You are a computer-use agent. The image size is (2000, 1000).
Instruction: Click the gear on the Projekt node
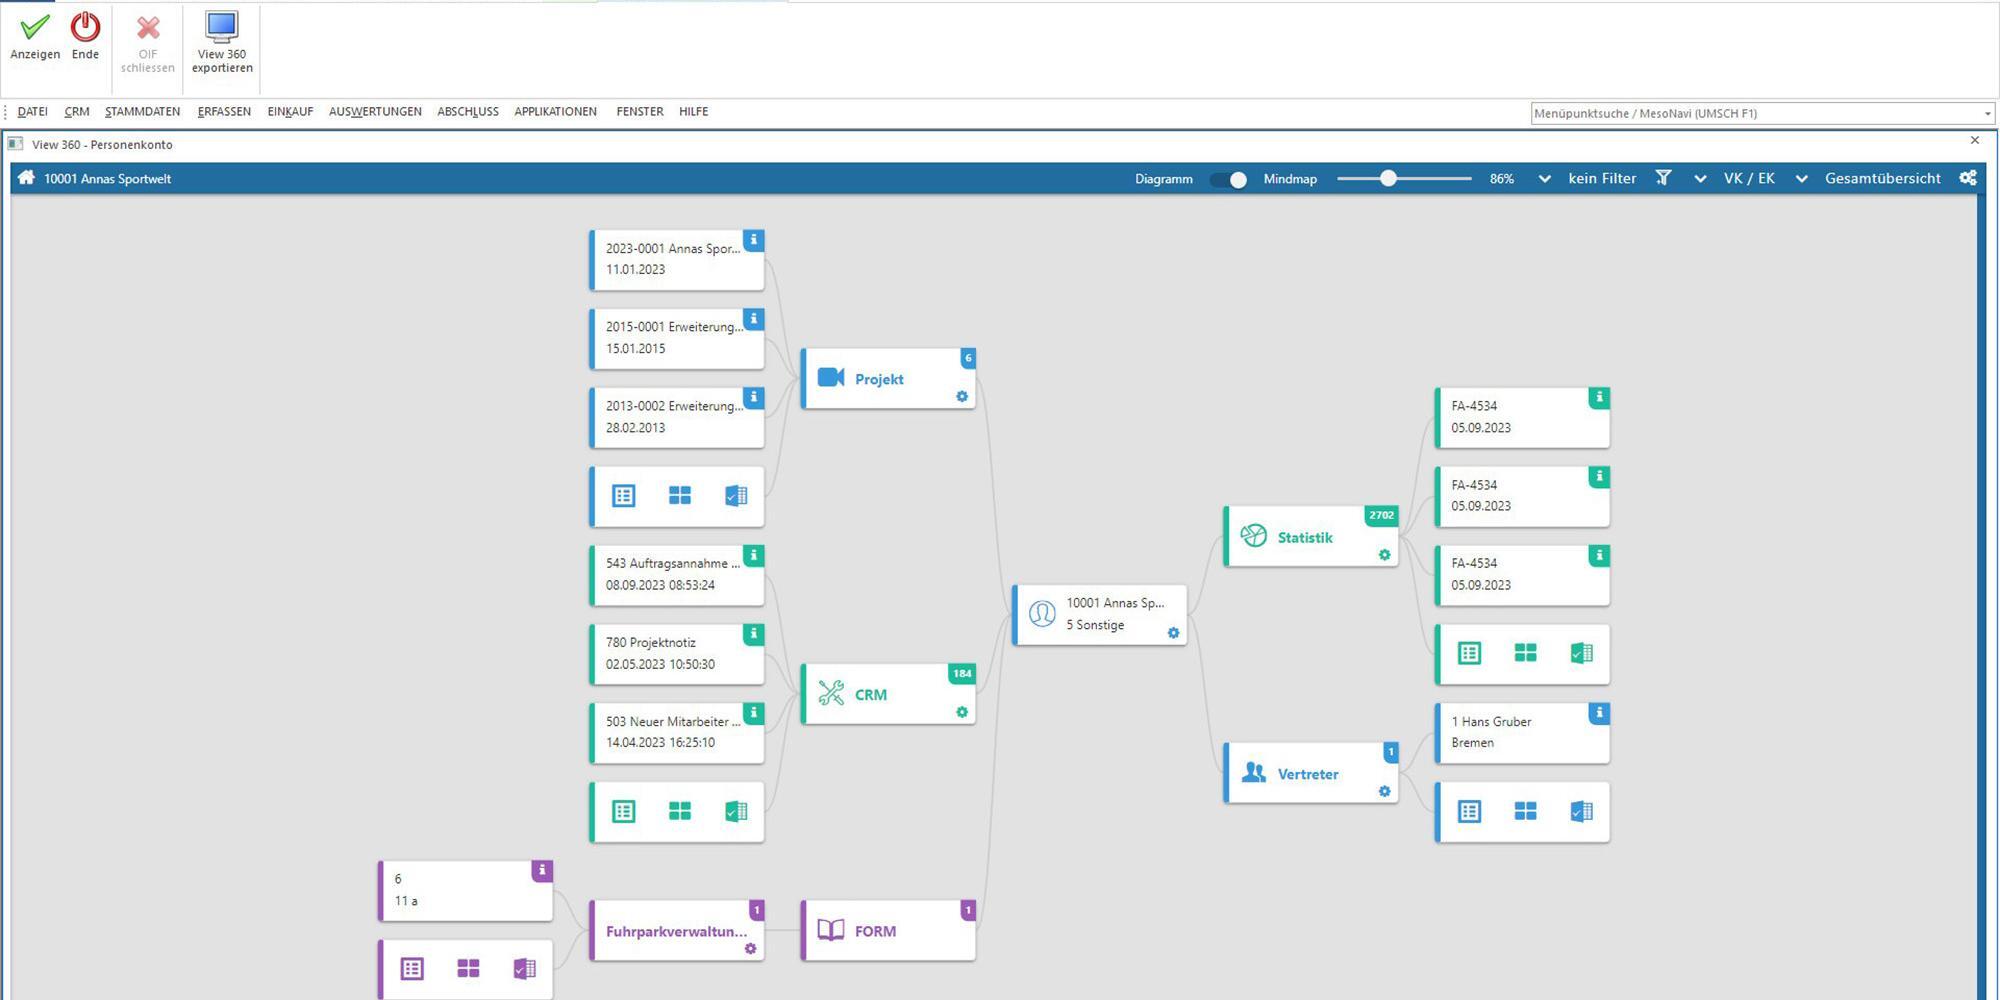[x=962, y=397]
